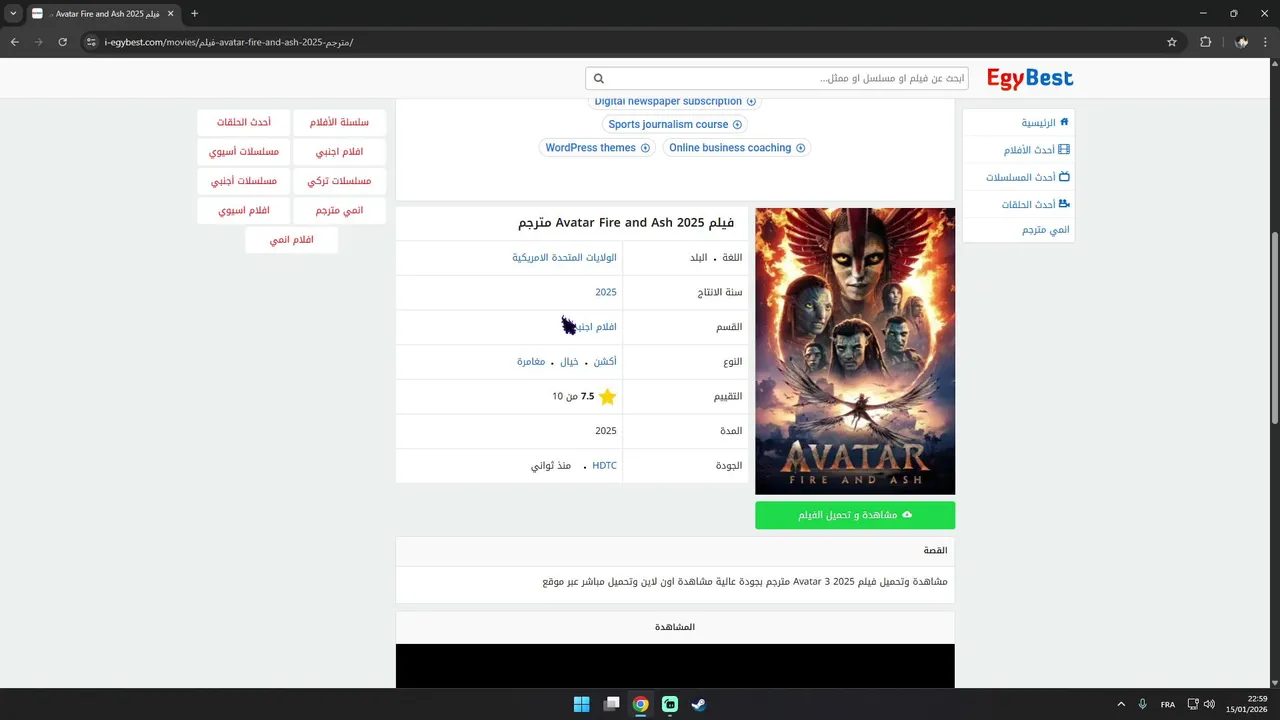Click the home icon beside الرئيسية
The image size is (1280, 720).
(x=1064, y=122)
